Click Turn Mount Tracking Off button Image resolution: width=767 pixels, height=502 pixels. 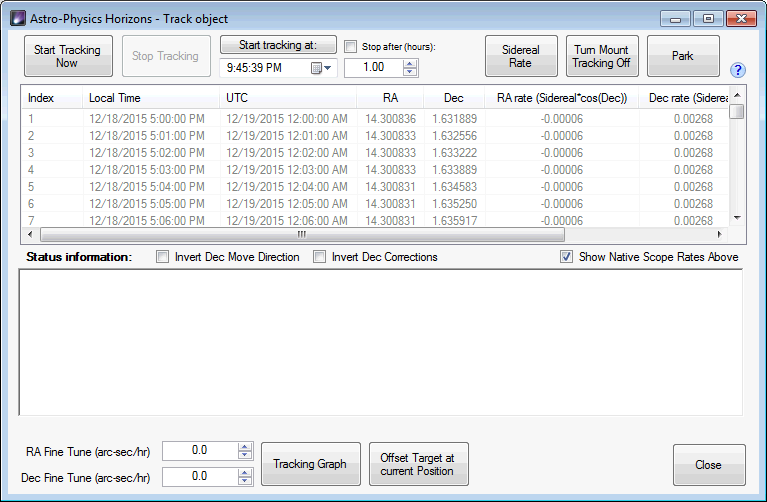pyautogui.click(x=602, y=56)
